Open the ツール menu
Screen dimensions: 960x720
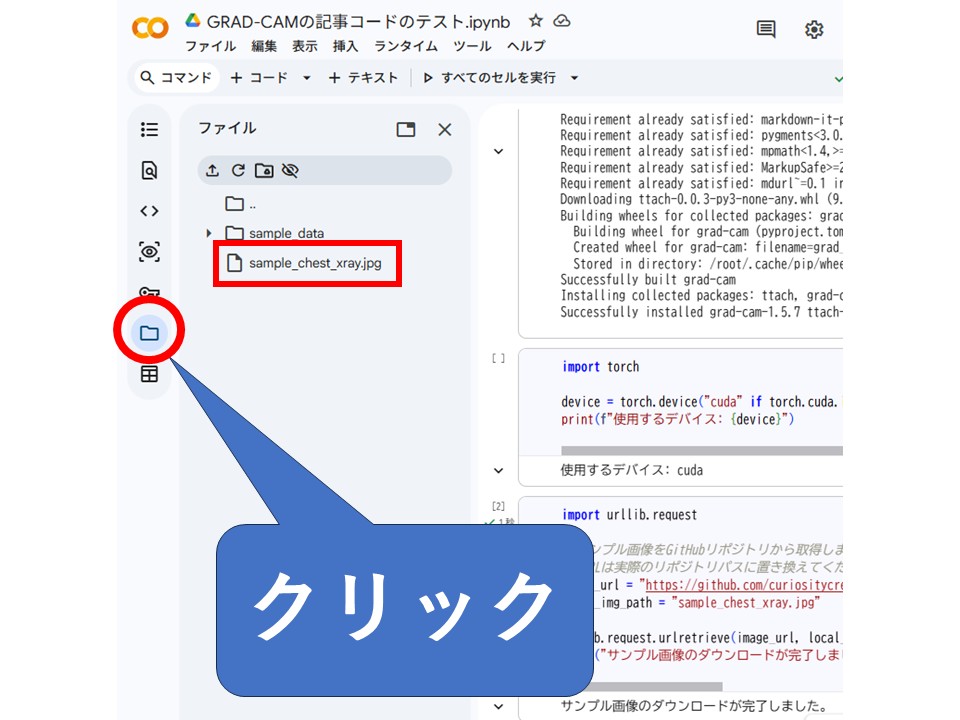click(472, 47)
